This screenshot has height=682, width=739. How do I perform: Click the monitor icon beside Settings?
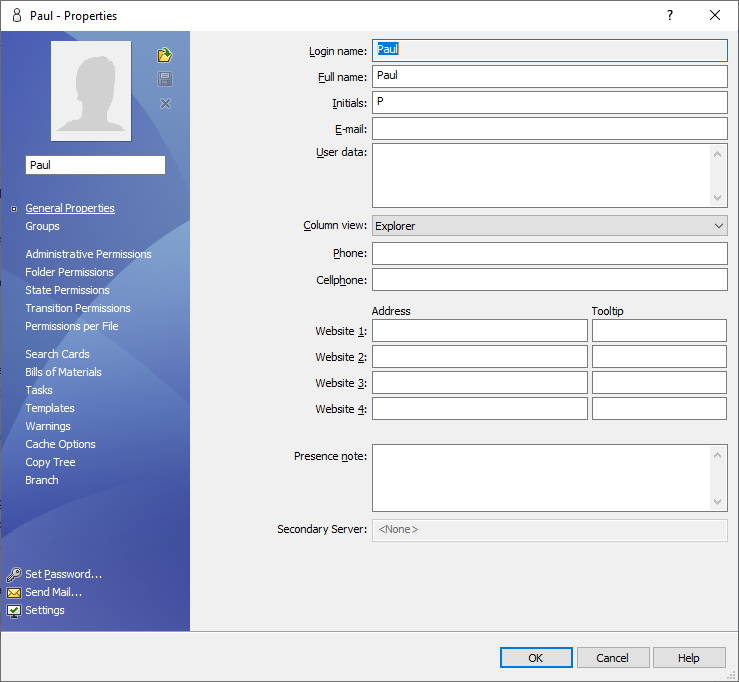[x=14, y=611]
